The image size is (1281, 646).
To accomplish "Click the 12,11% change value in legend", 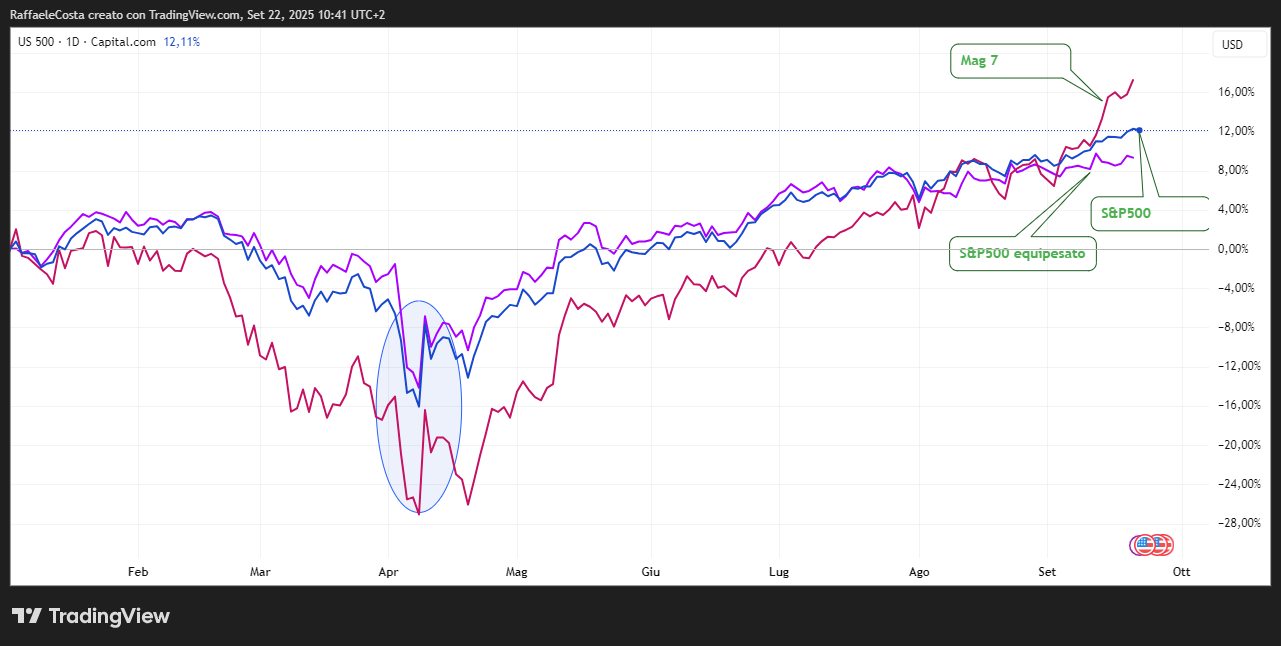I will pyautogui.click(x=181, y=42).
